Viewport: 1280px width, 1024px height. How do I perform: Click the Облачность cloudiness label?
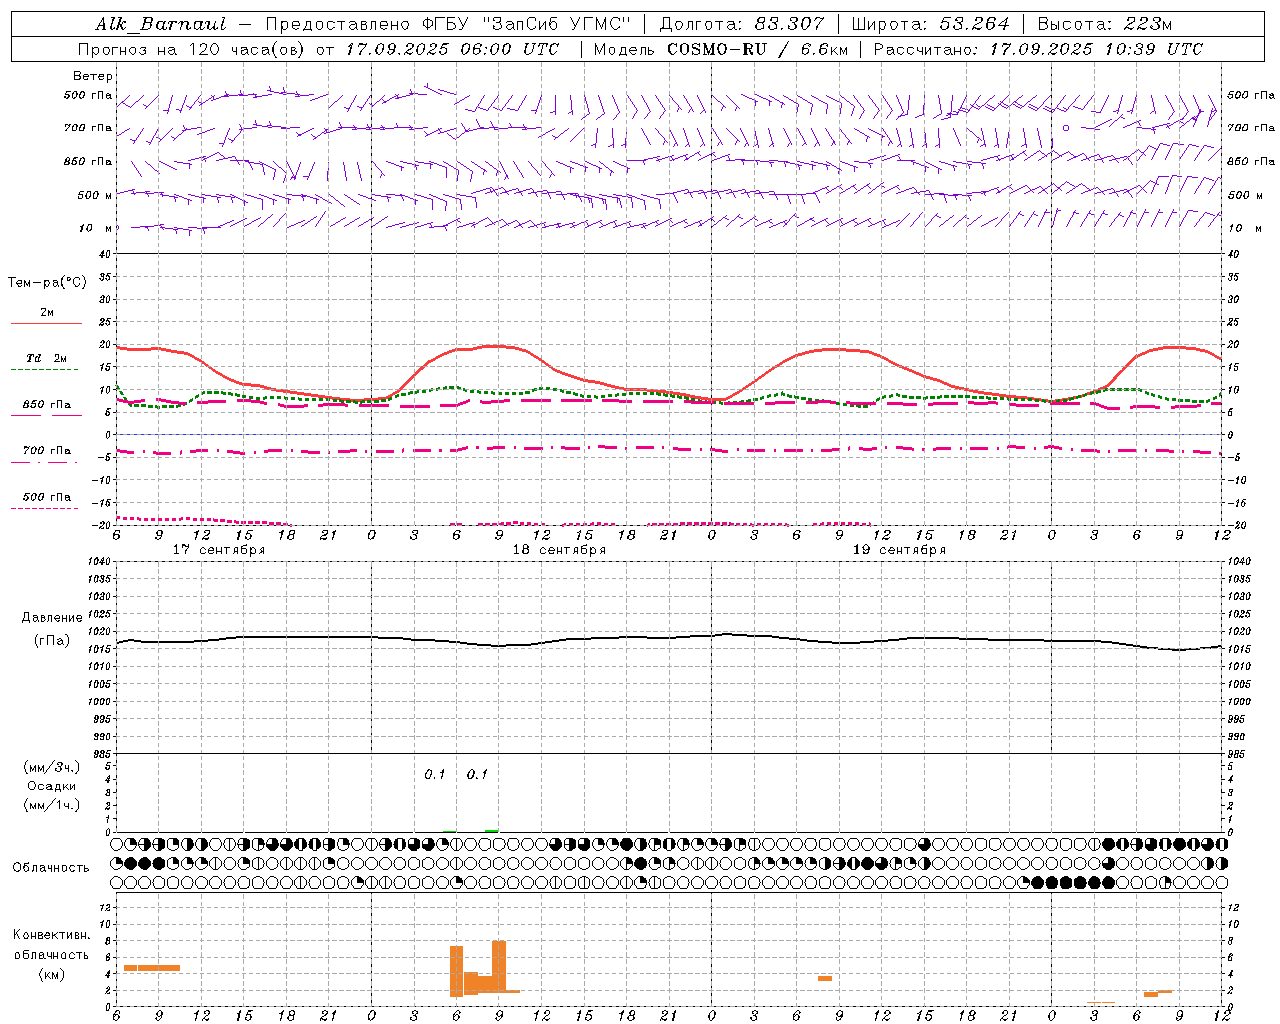51,868
